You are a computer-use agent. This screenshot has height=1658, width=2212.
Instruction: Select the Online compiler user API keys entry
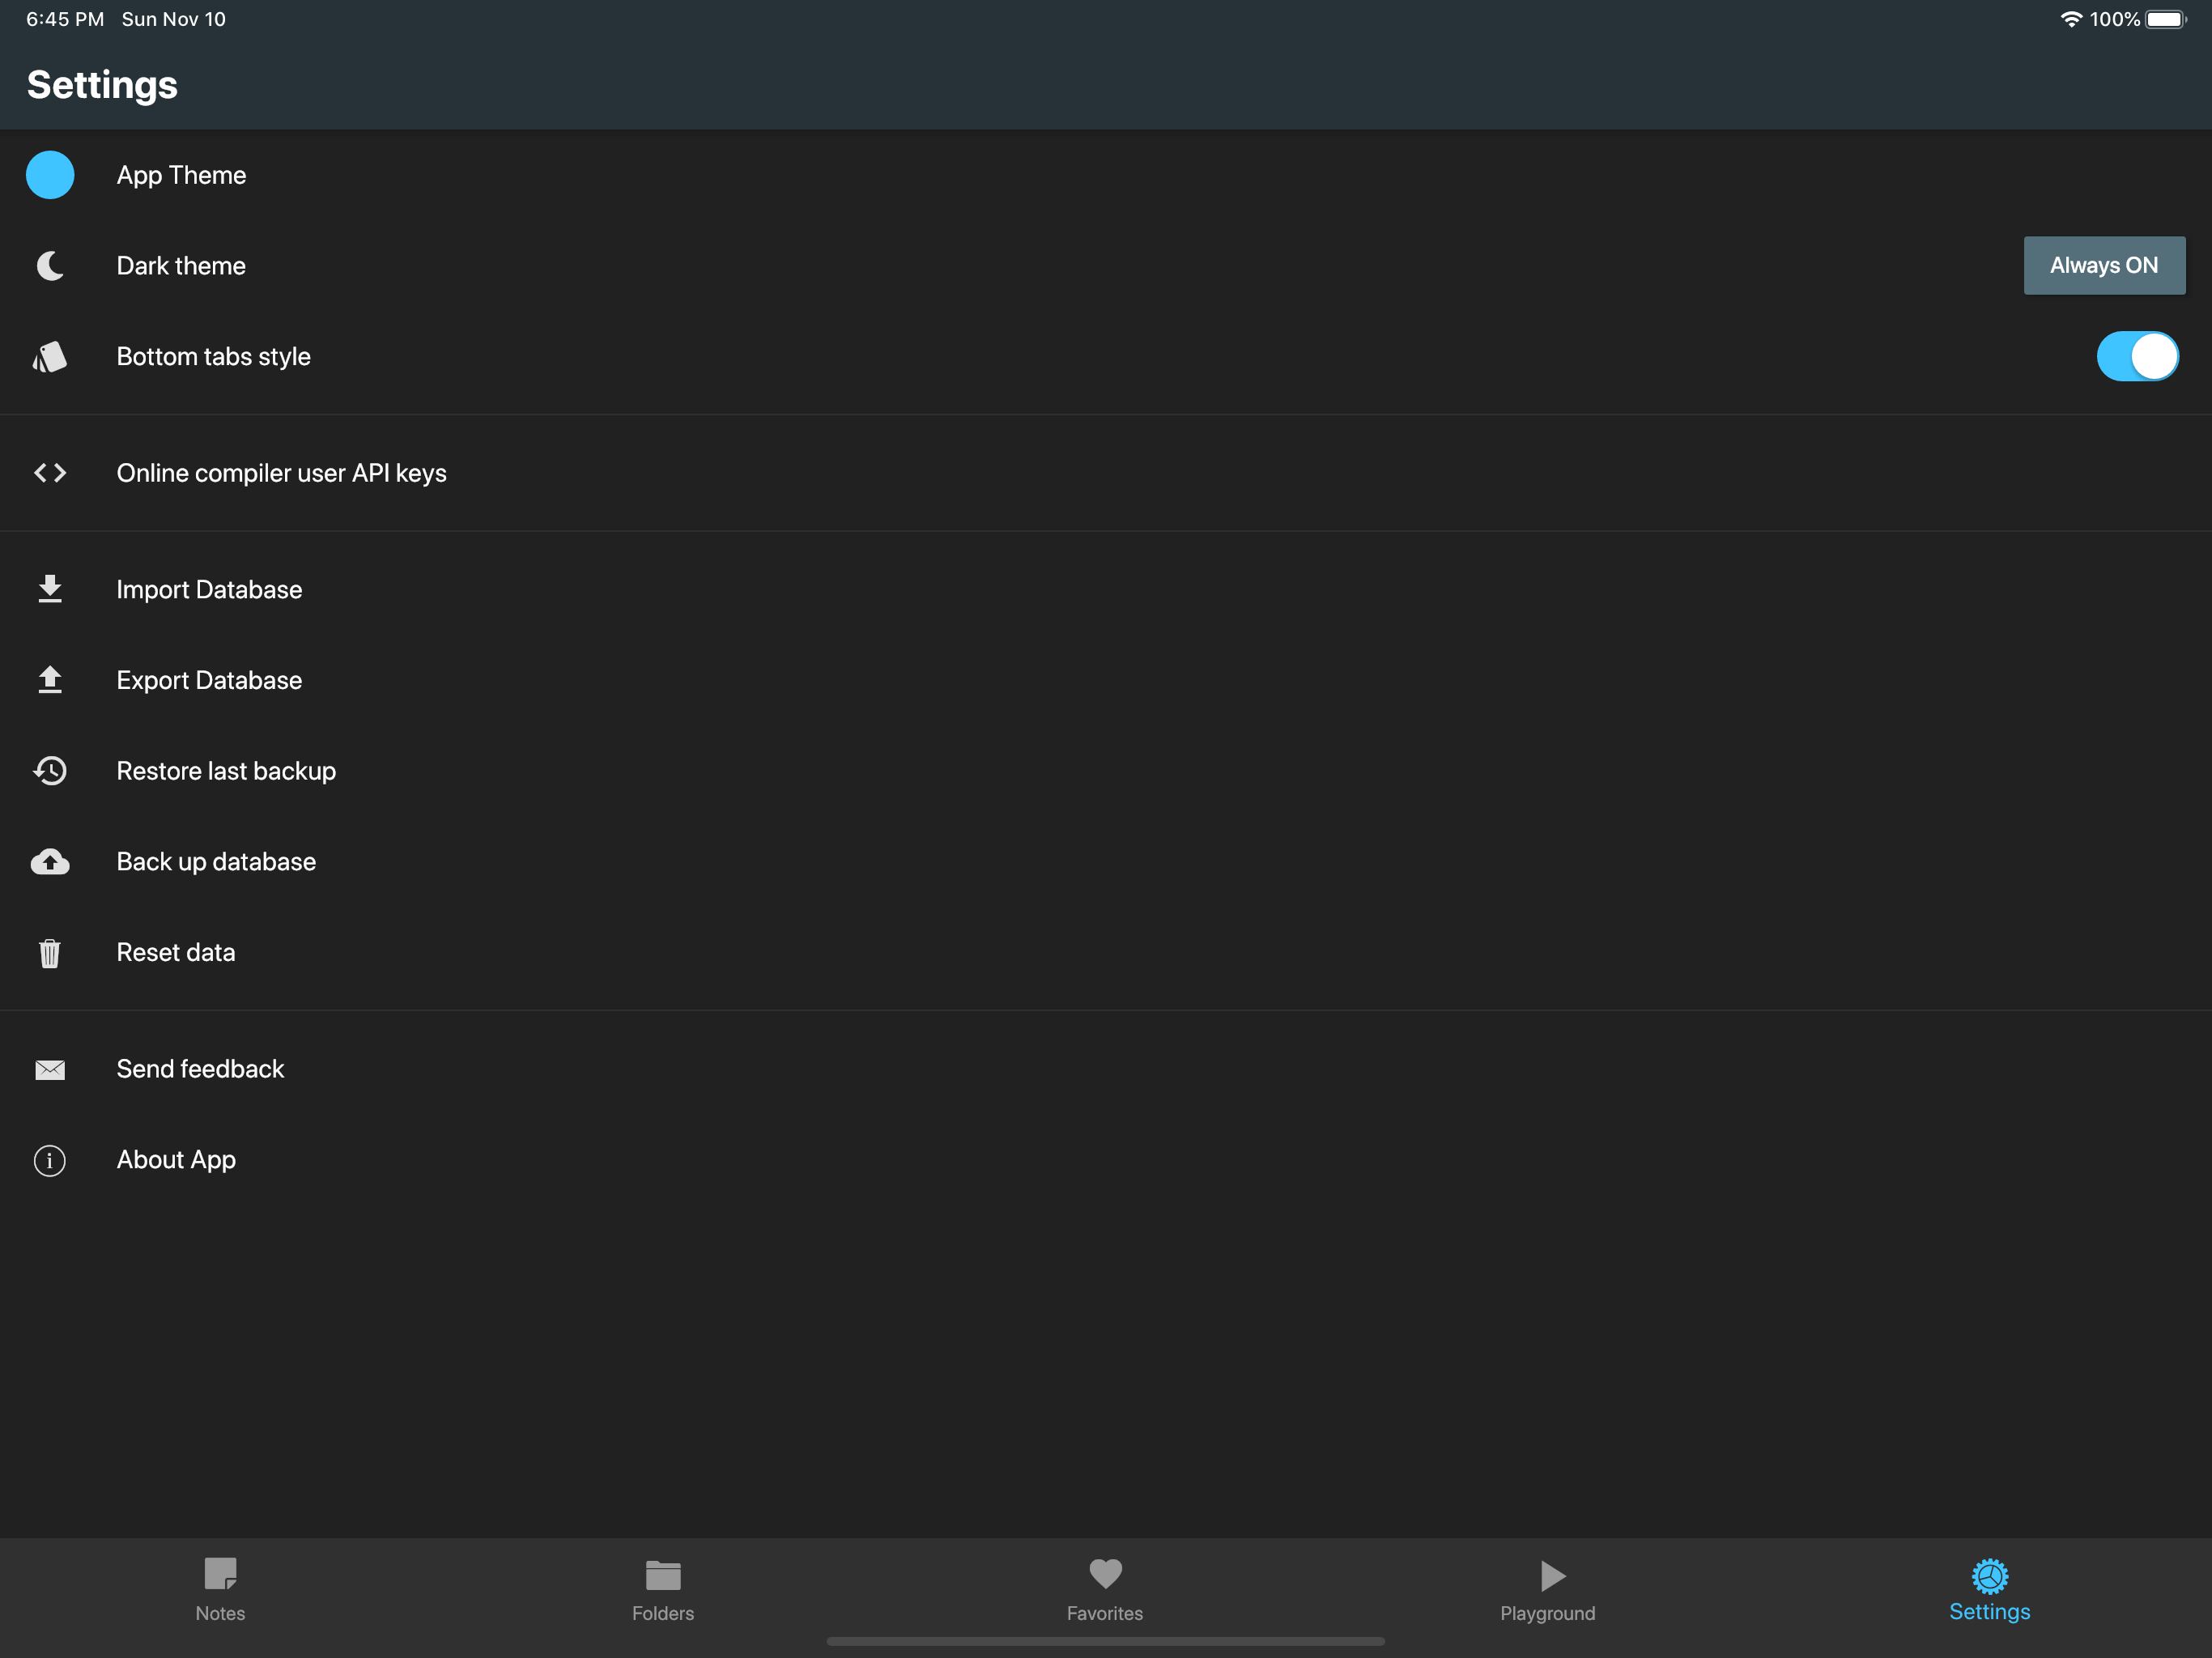pyautogui.click(x=281, y=473)
